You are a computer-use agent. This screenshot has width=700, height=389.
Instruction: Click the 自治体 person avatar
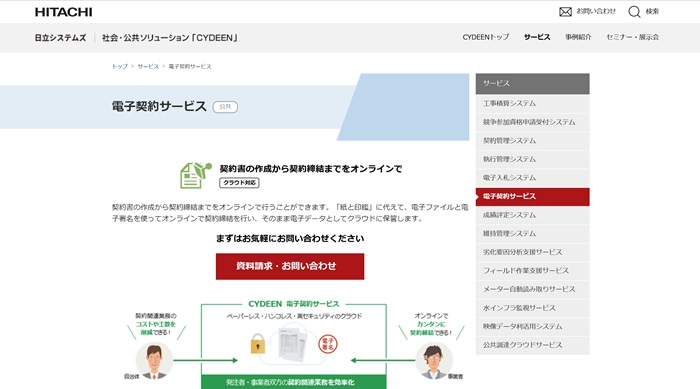point(154,361)
